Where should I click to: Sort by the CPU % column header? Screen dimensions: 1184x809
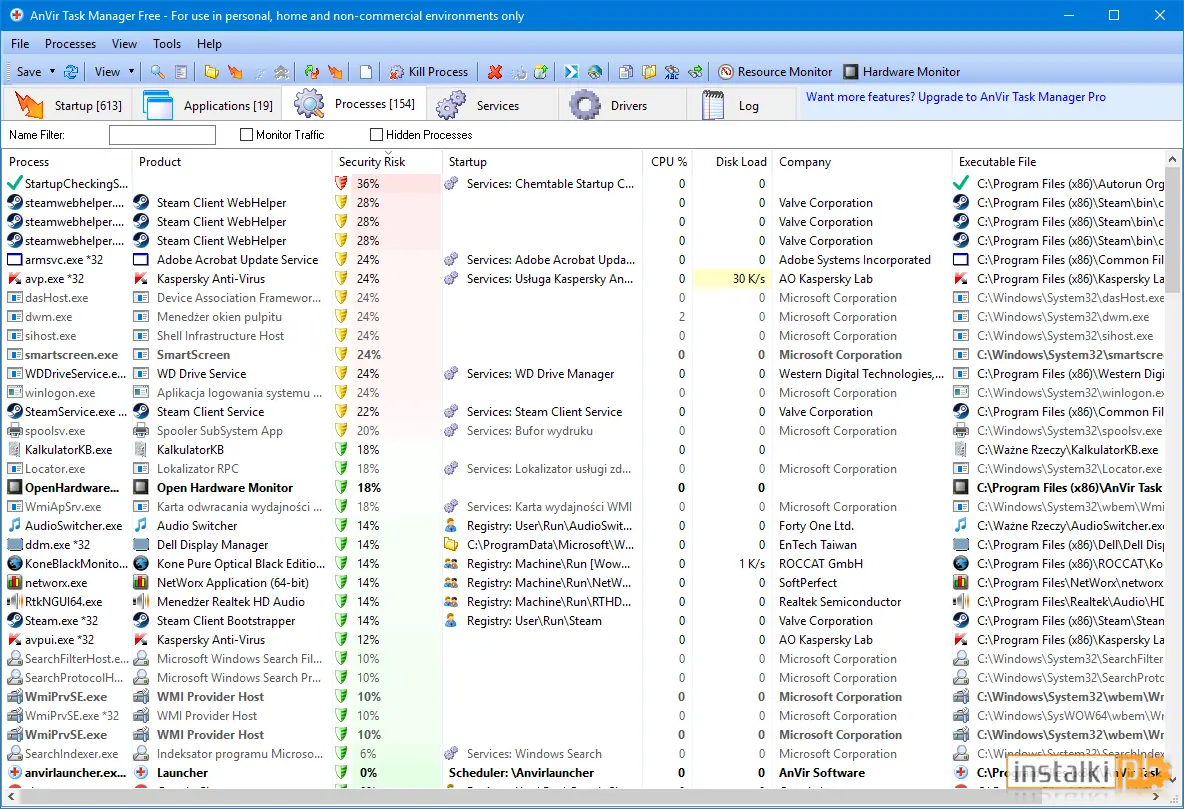(669, 162)
